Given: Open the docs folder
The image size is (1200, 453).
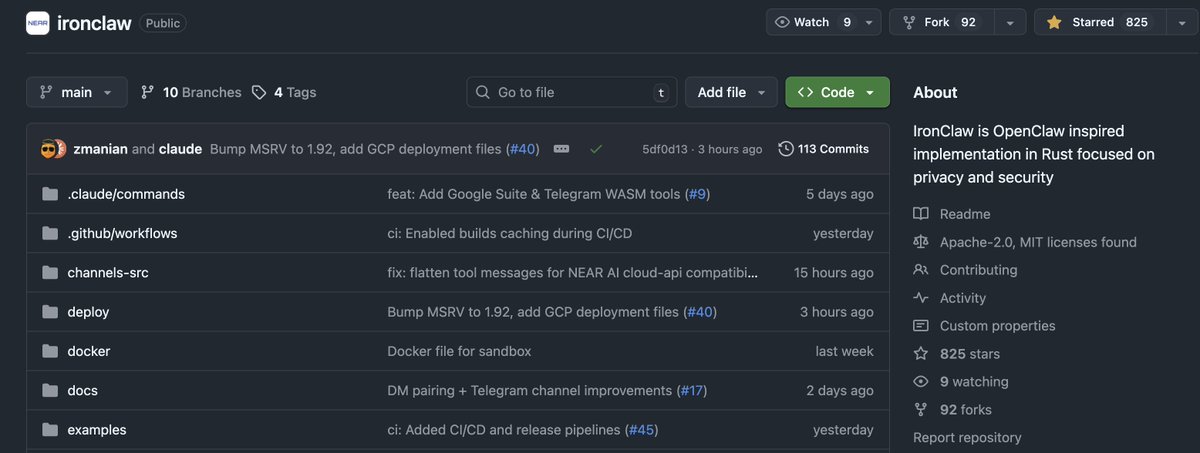Looking at the screenshot, I should coord(82,390).
